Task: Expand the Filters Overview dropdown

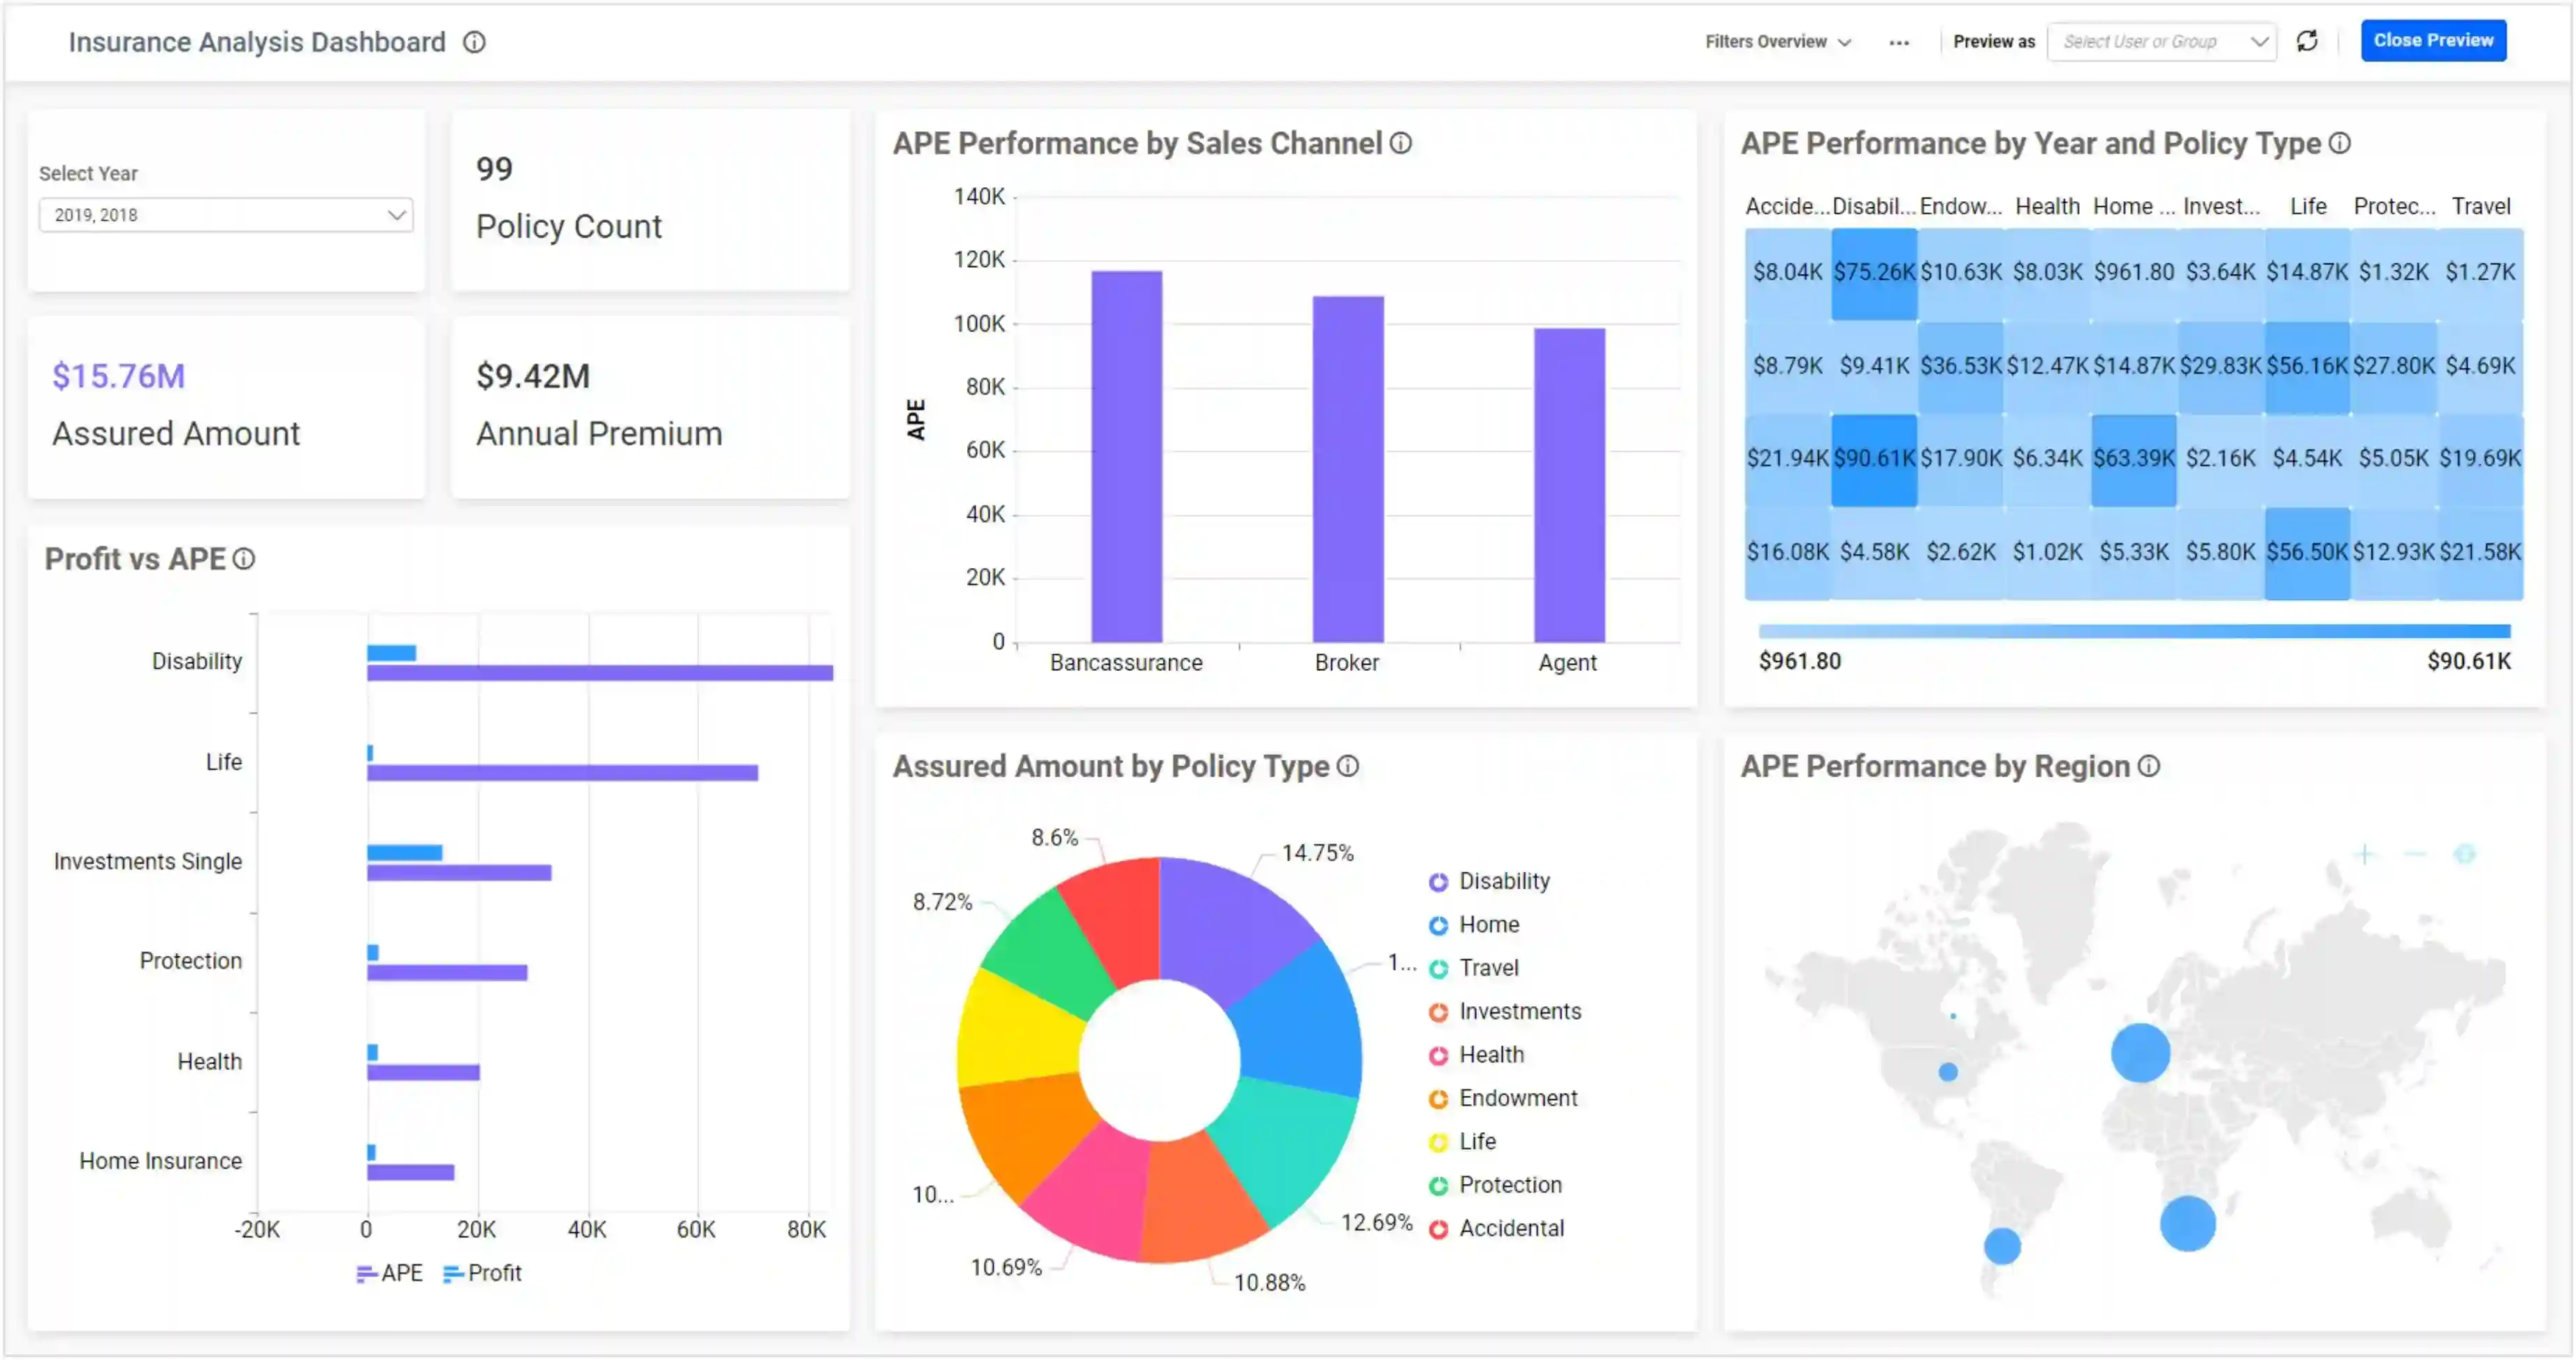Action: [1778, 42]
